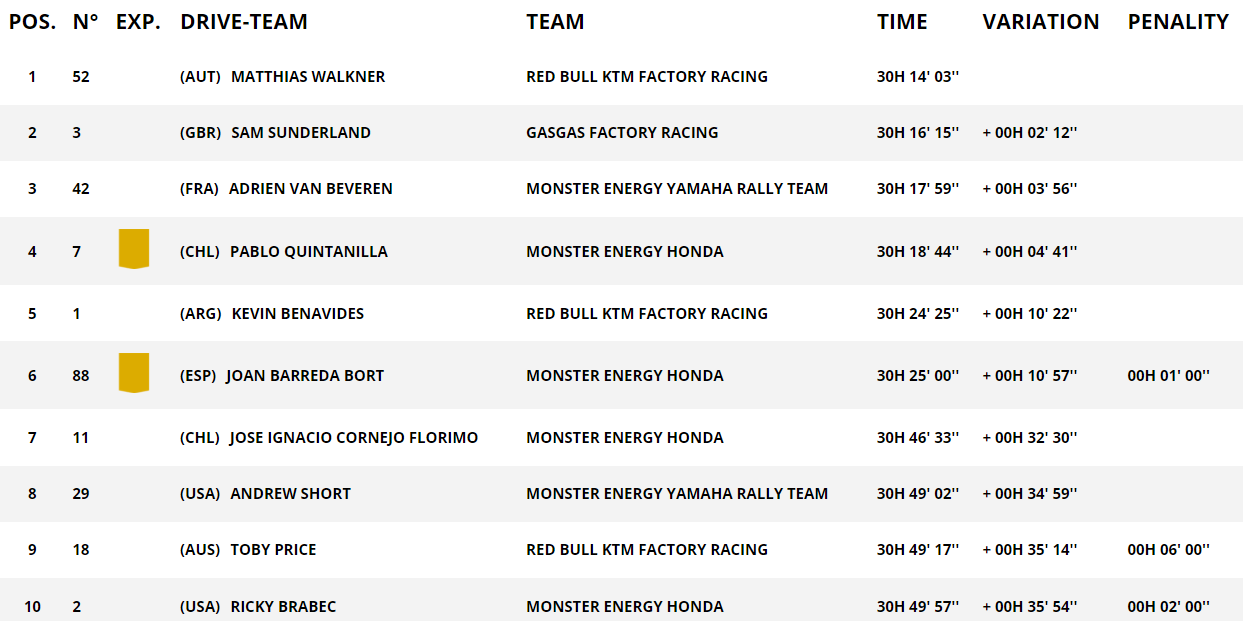This screenshot has width=1243, height=621.
Task: Click yellow badge beside Pablo Quintanilla
Action: [x=133, y=249]
